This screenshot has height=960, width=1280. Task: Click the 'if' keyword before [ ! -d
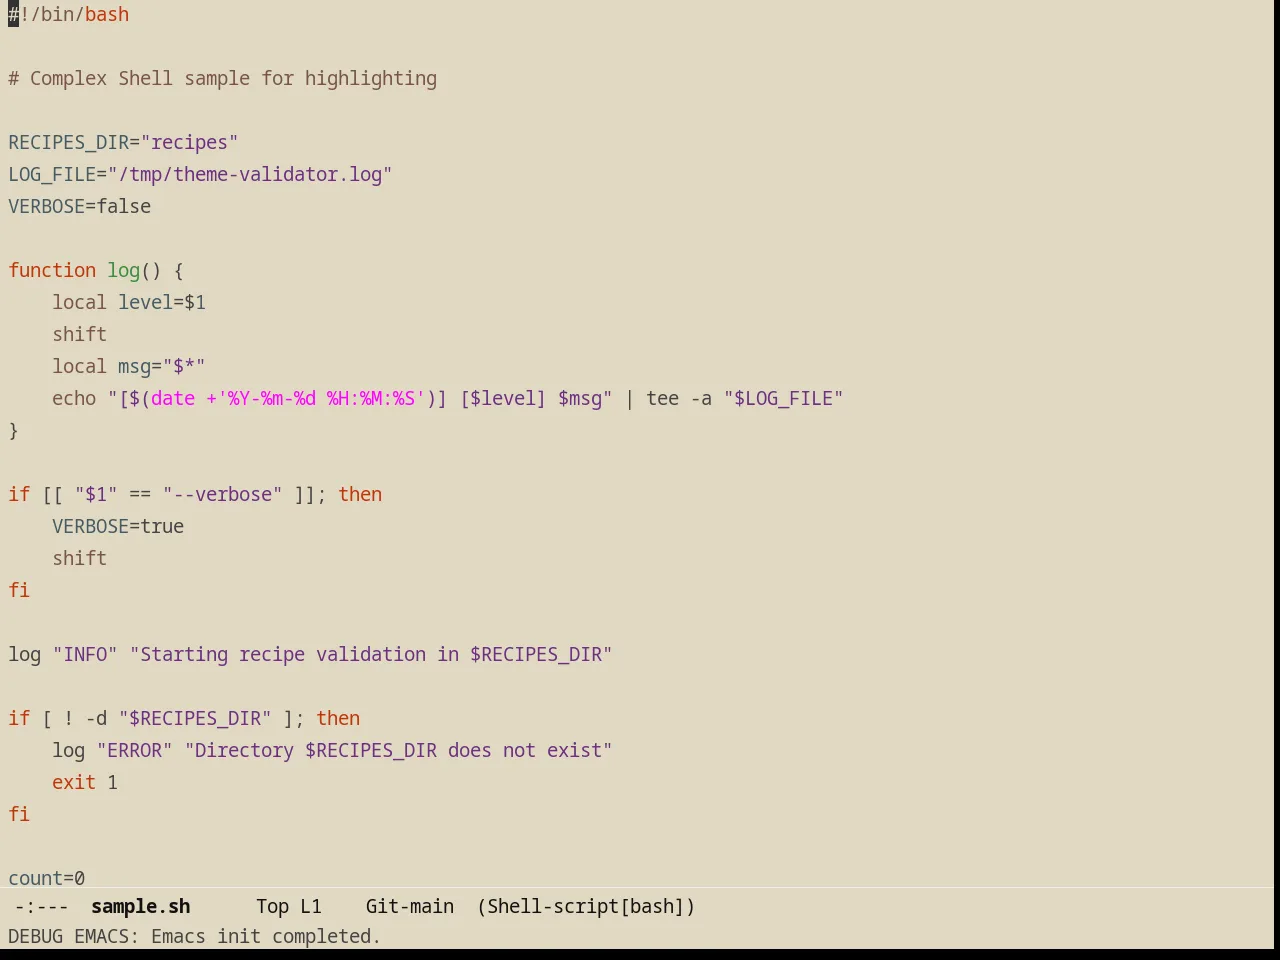click(19, 718)
